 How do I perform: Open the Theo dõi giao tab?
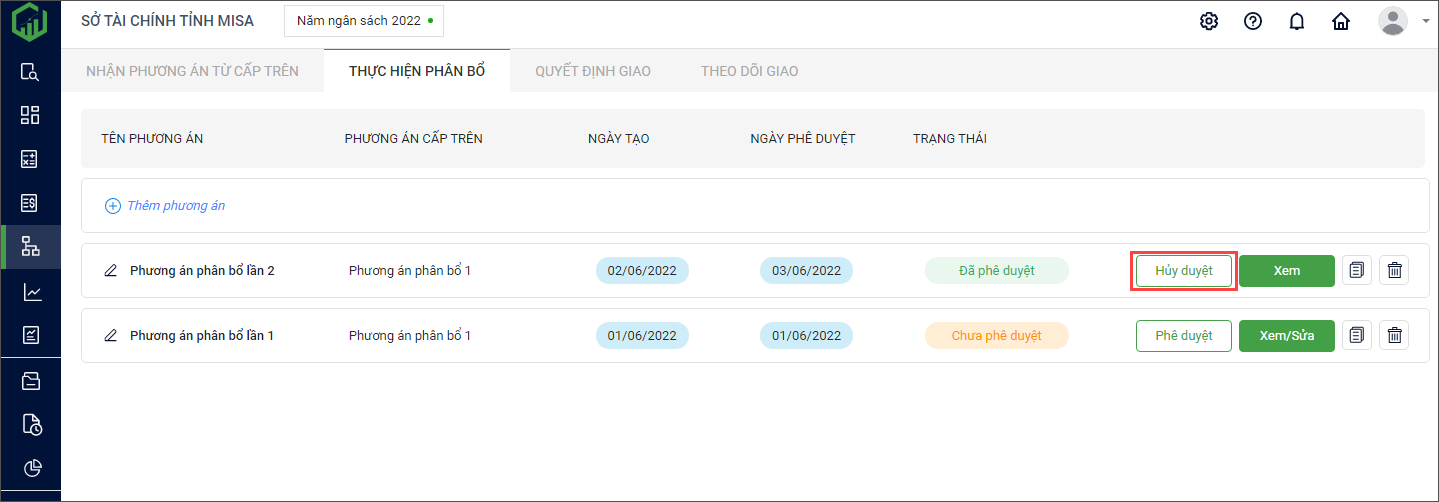[749, 71]
